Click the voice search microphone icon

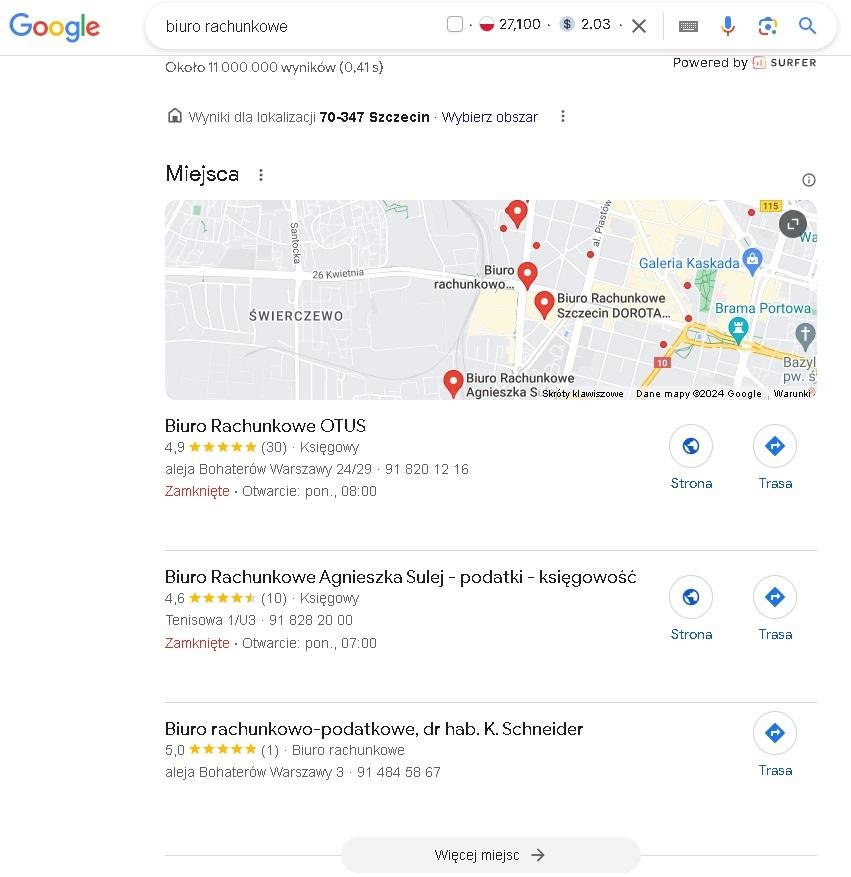pos(727,26)
